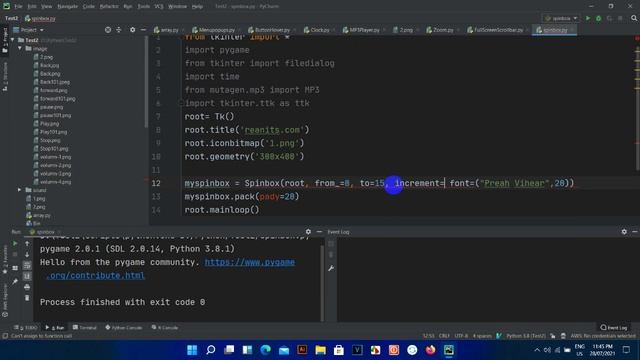Screen dimensions: 640x360
Task: Open Firefox from the taskbar
Action: pyautogui.click(x=430, y=350)
